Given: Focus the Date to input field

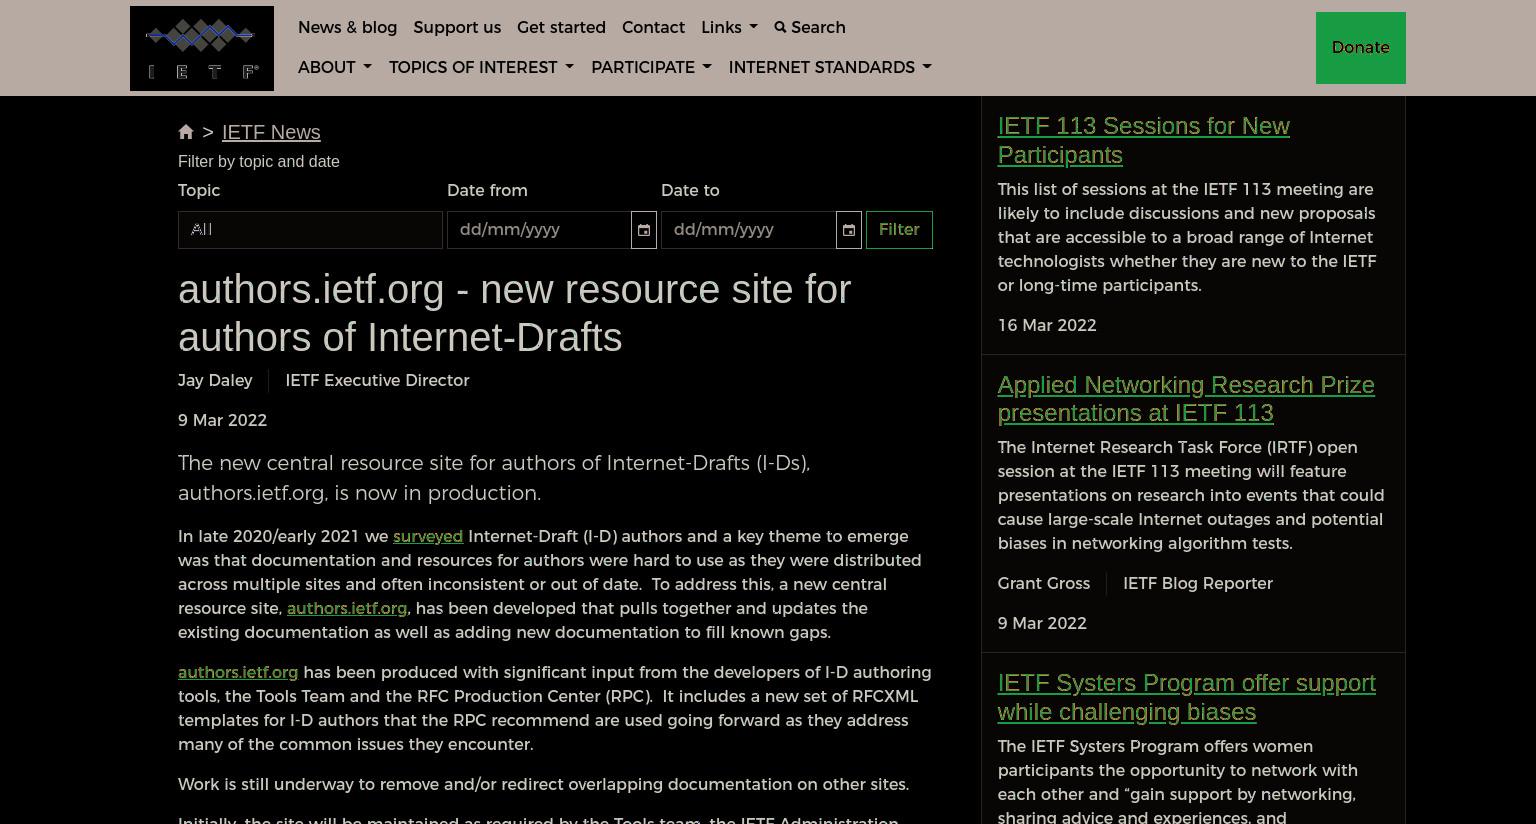Looking at the screenshot, I should pyautogui.click(x=748, y=230).
